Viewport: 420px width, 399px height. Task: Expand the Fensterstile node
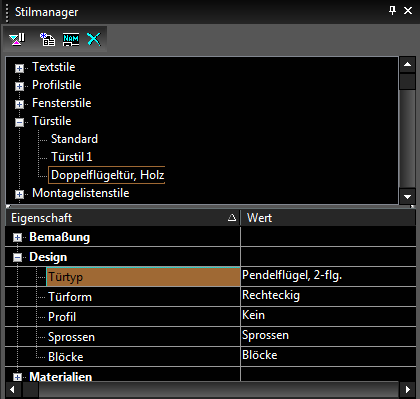(x=19, y=104)
